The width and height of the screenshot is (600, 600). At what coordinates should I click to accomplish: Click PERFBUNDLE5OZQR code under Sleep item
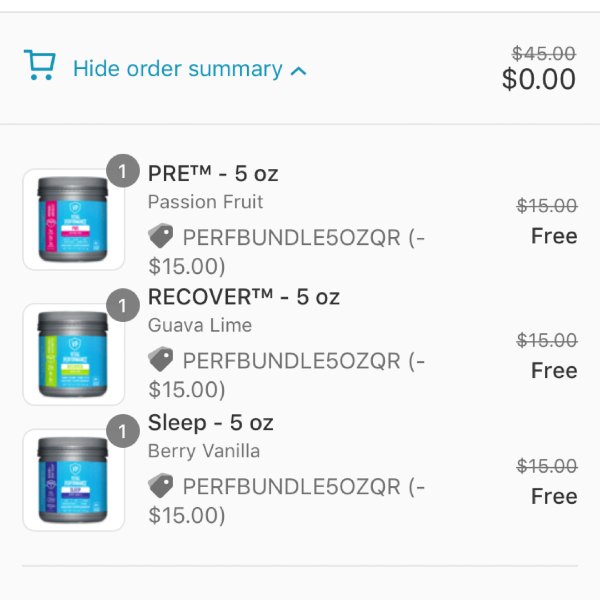pyautogui.click(x=292, y=487)
